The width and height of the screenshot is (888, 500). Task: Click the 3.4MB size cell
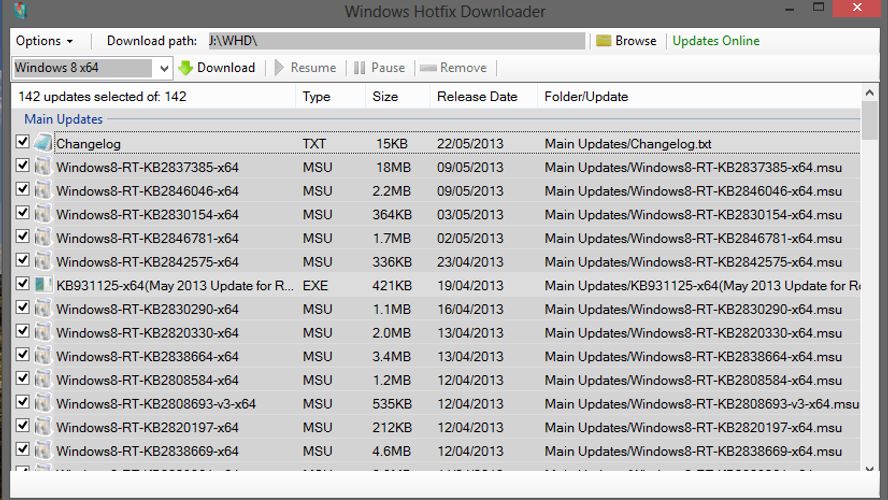click(391, 357)
